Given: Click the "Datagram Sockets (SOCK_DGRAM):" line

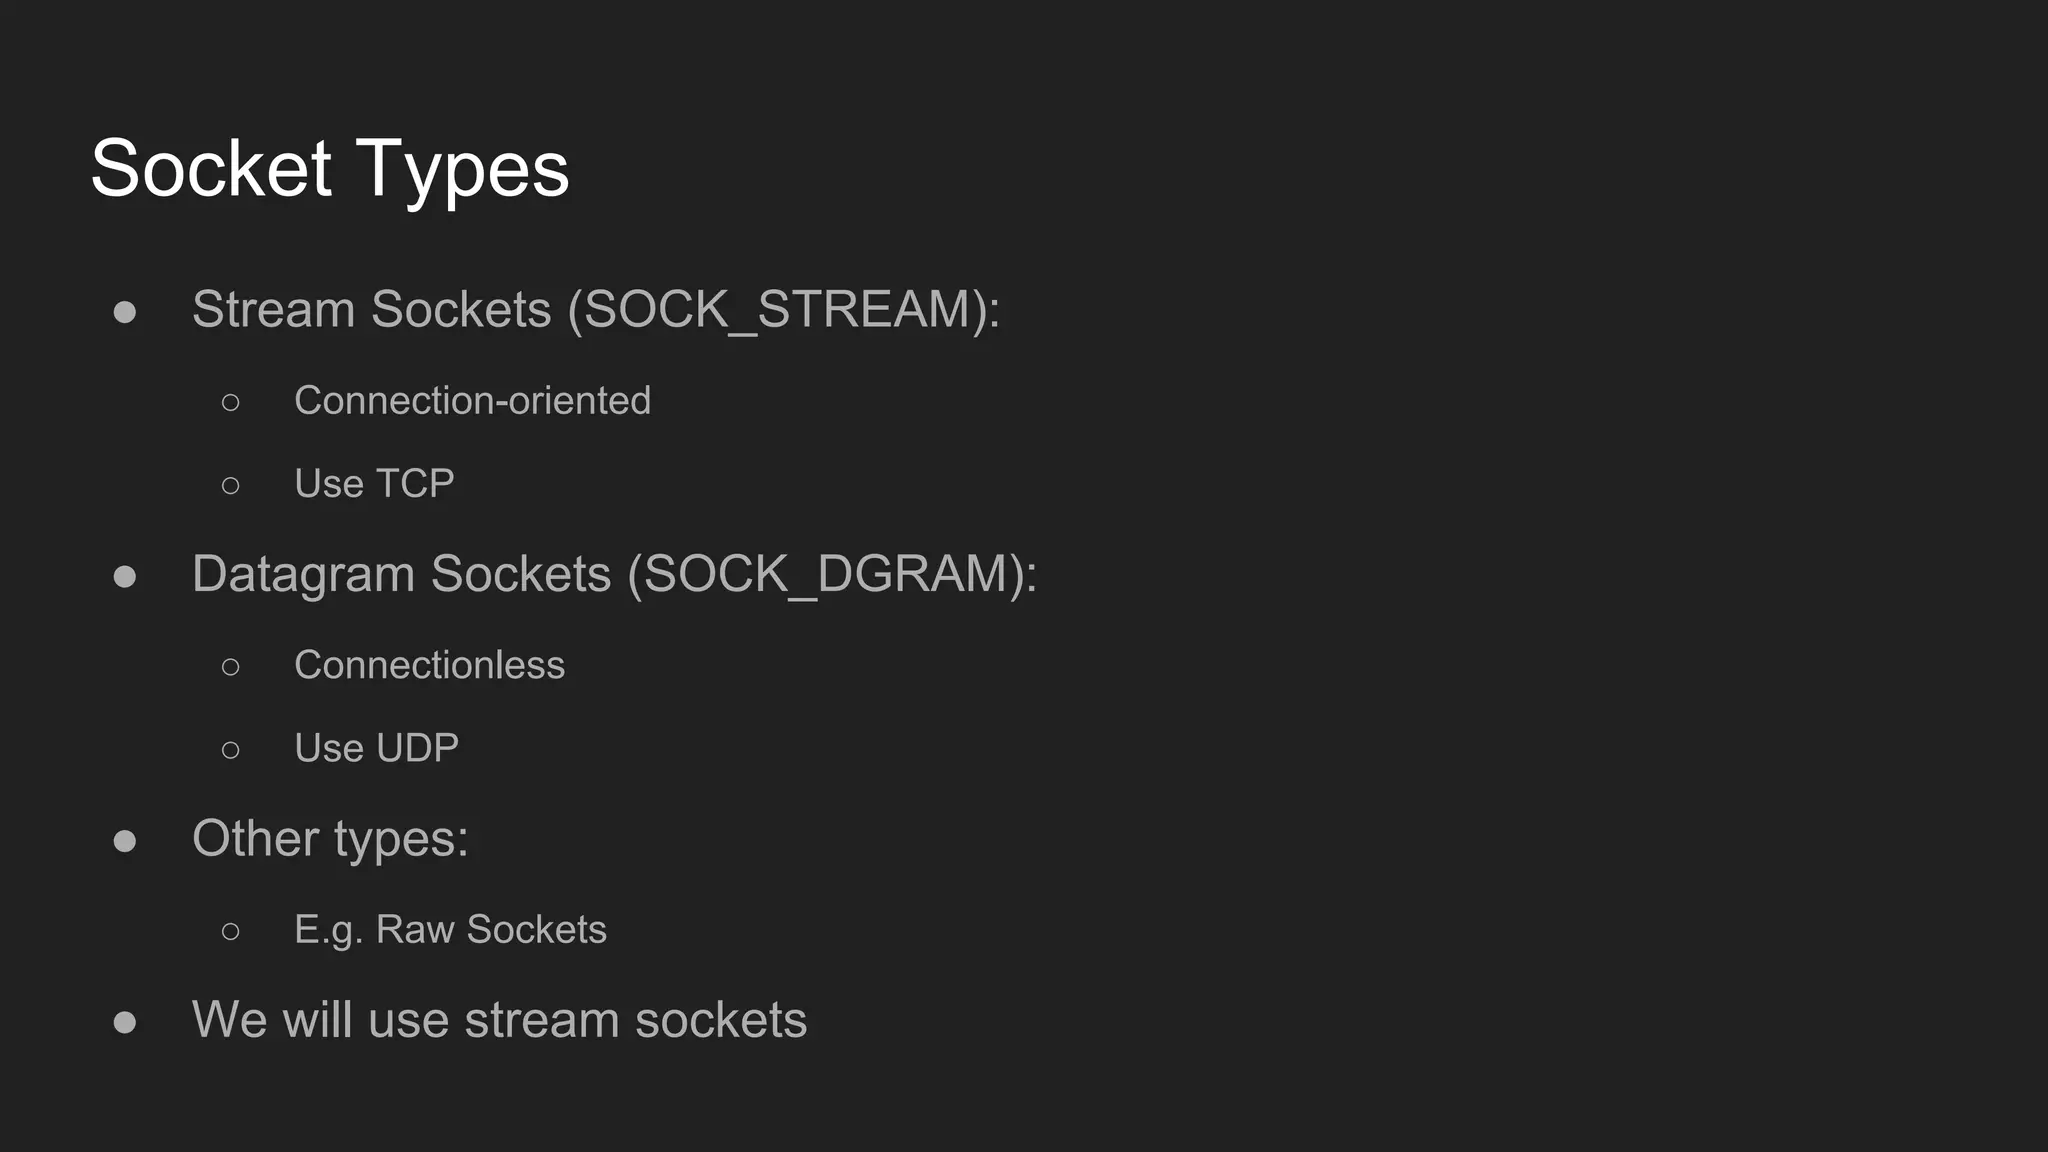Looking at the screenshot, I should click(x=614, y=574).
